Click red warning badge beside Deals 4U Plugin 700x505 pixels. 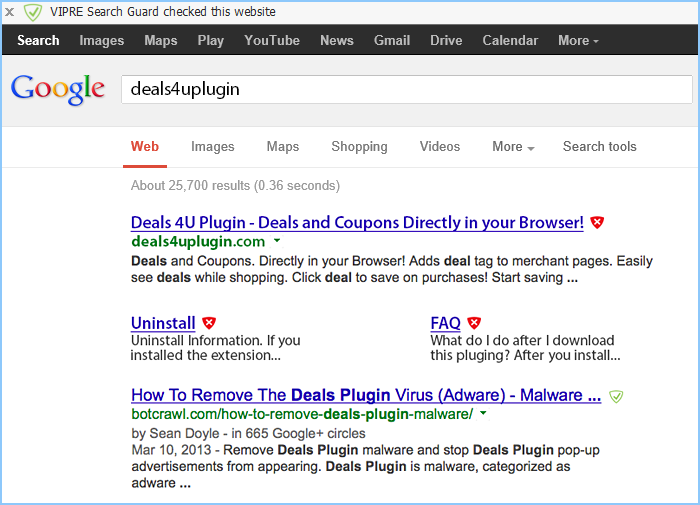coord(597,223)
